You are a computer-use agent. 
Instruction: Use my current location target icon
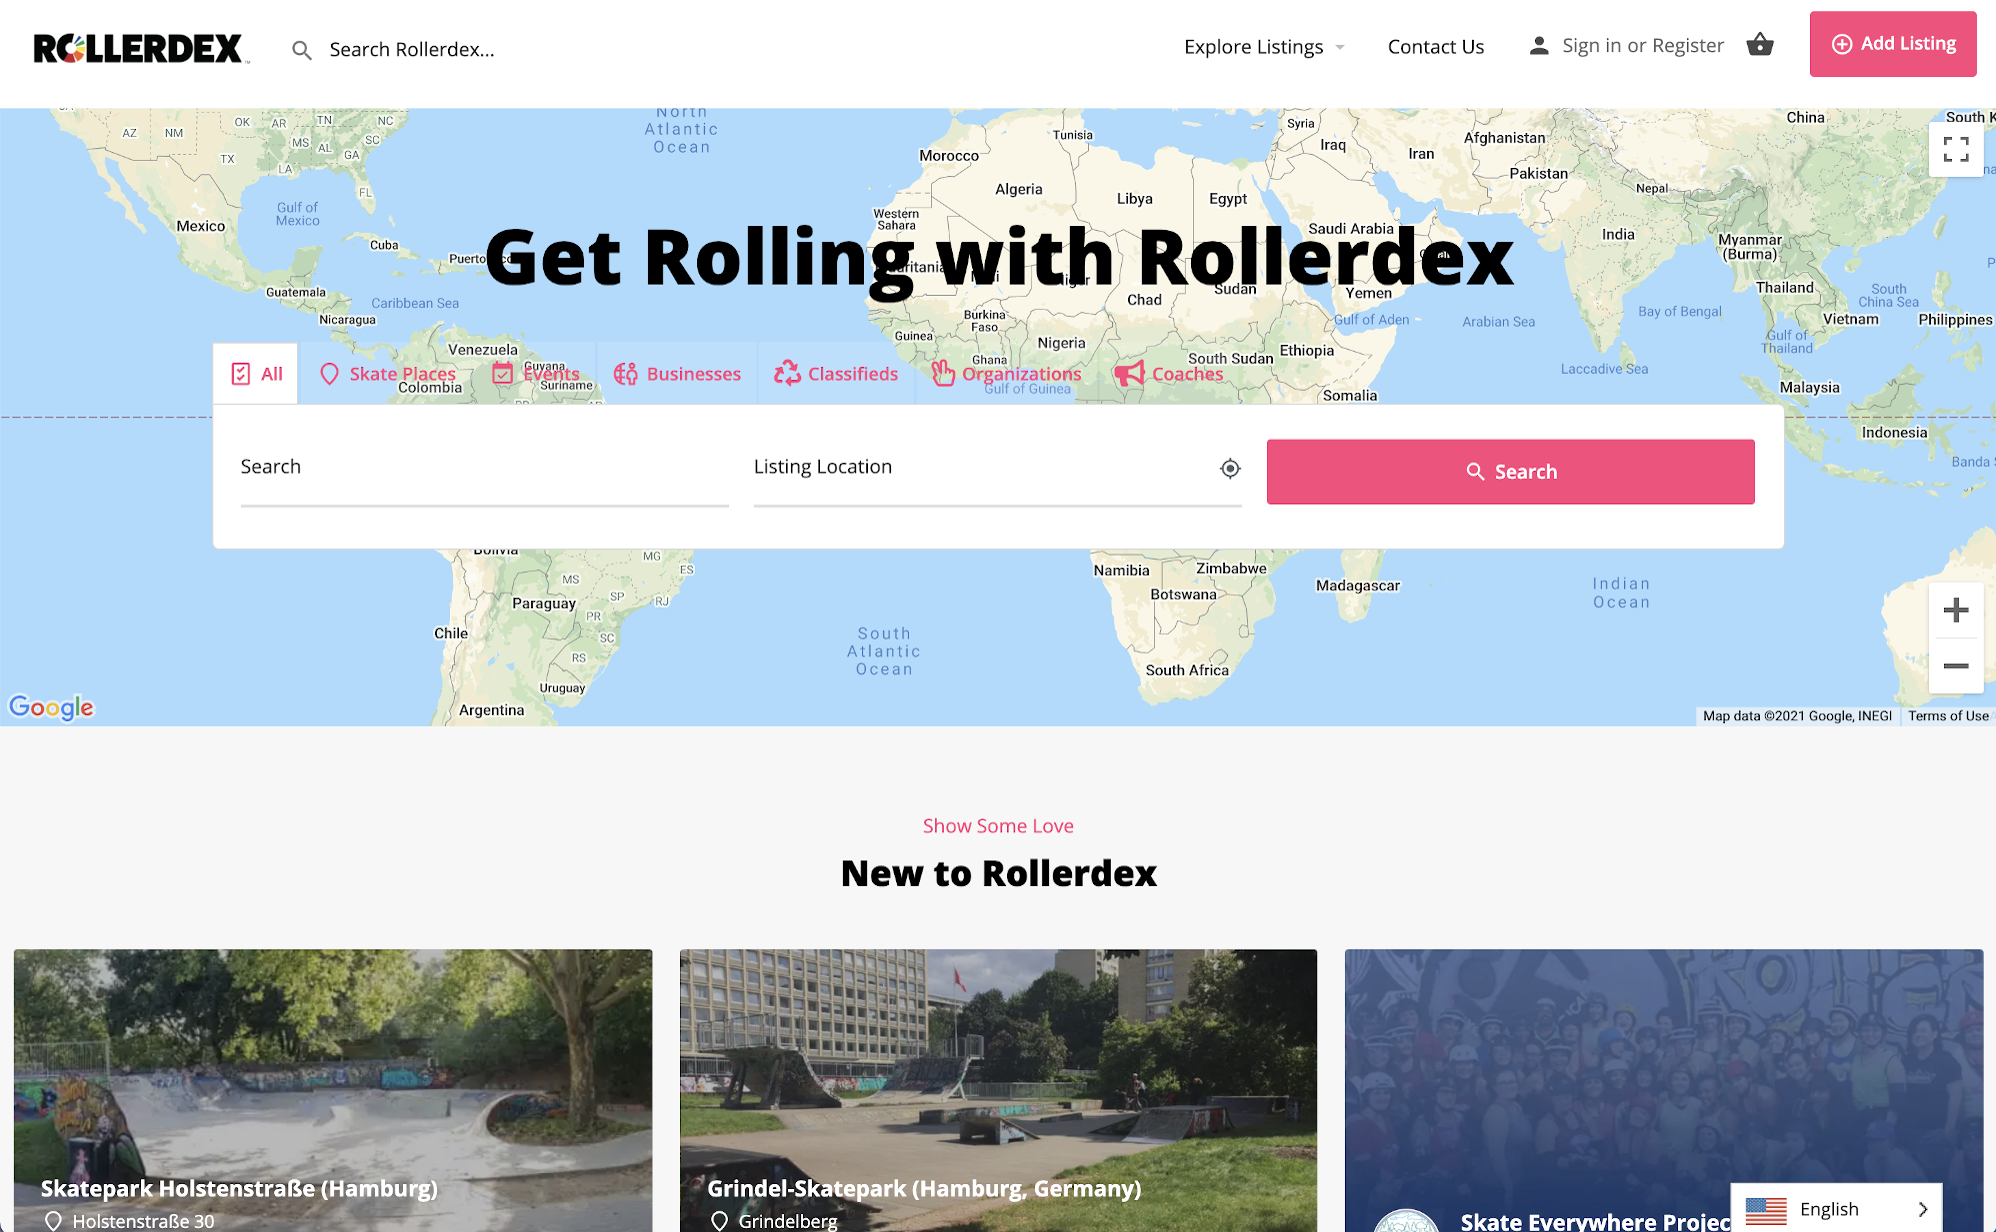click(x=1230, y=468)
